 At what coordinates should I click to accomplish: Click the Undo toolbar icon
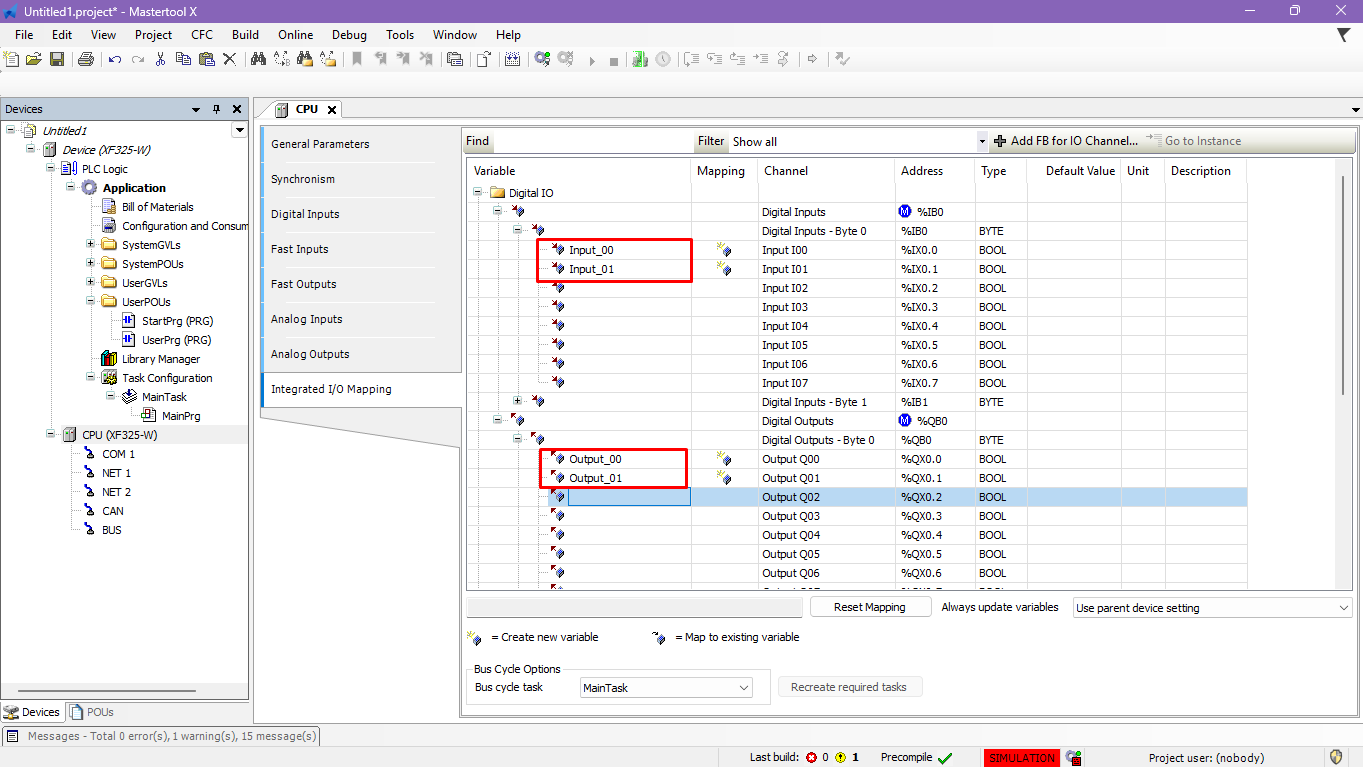[x=115, y=60]
